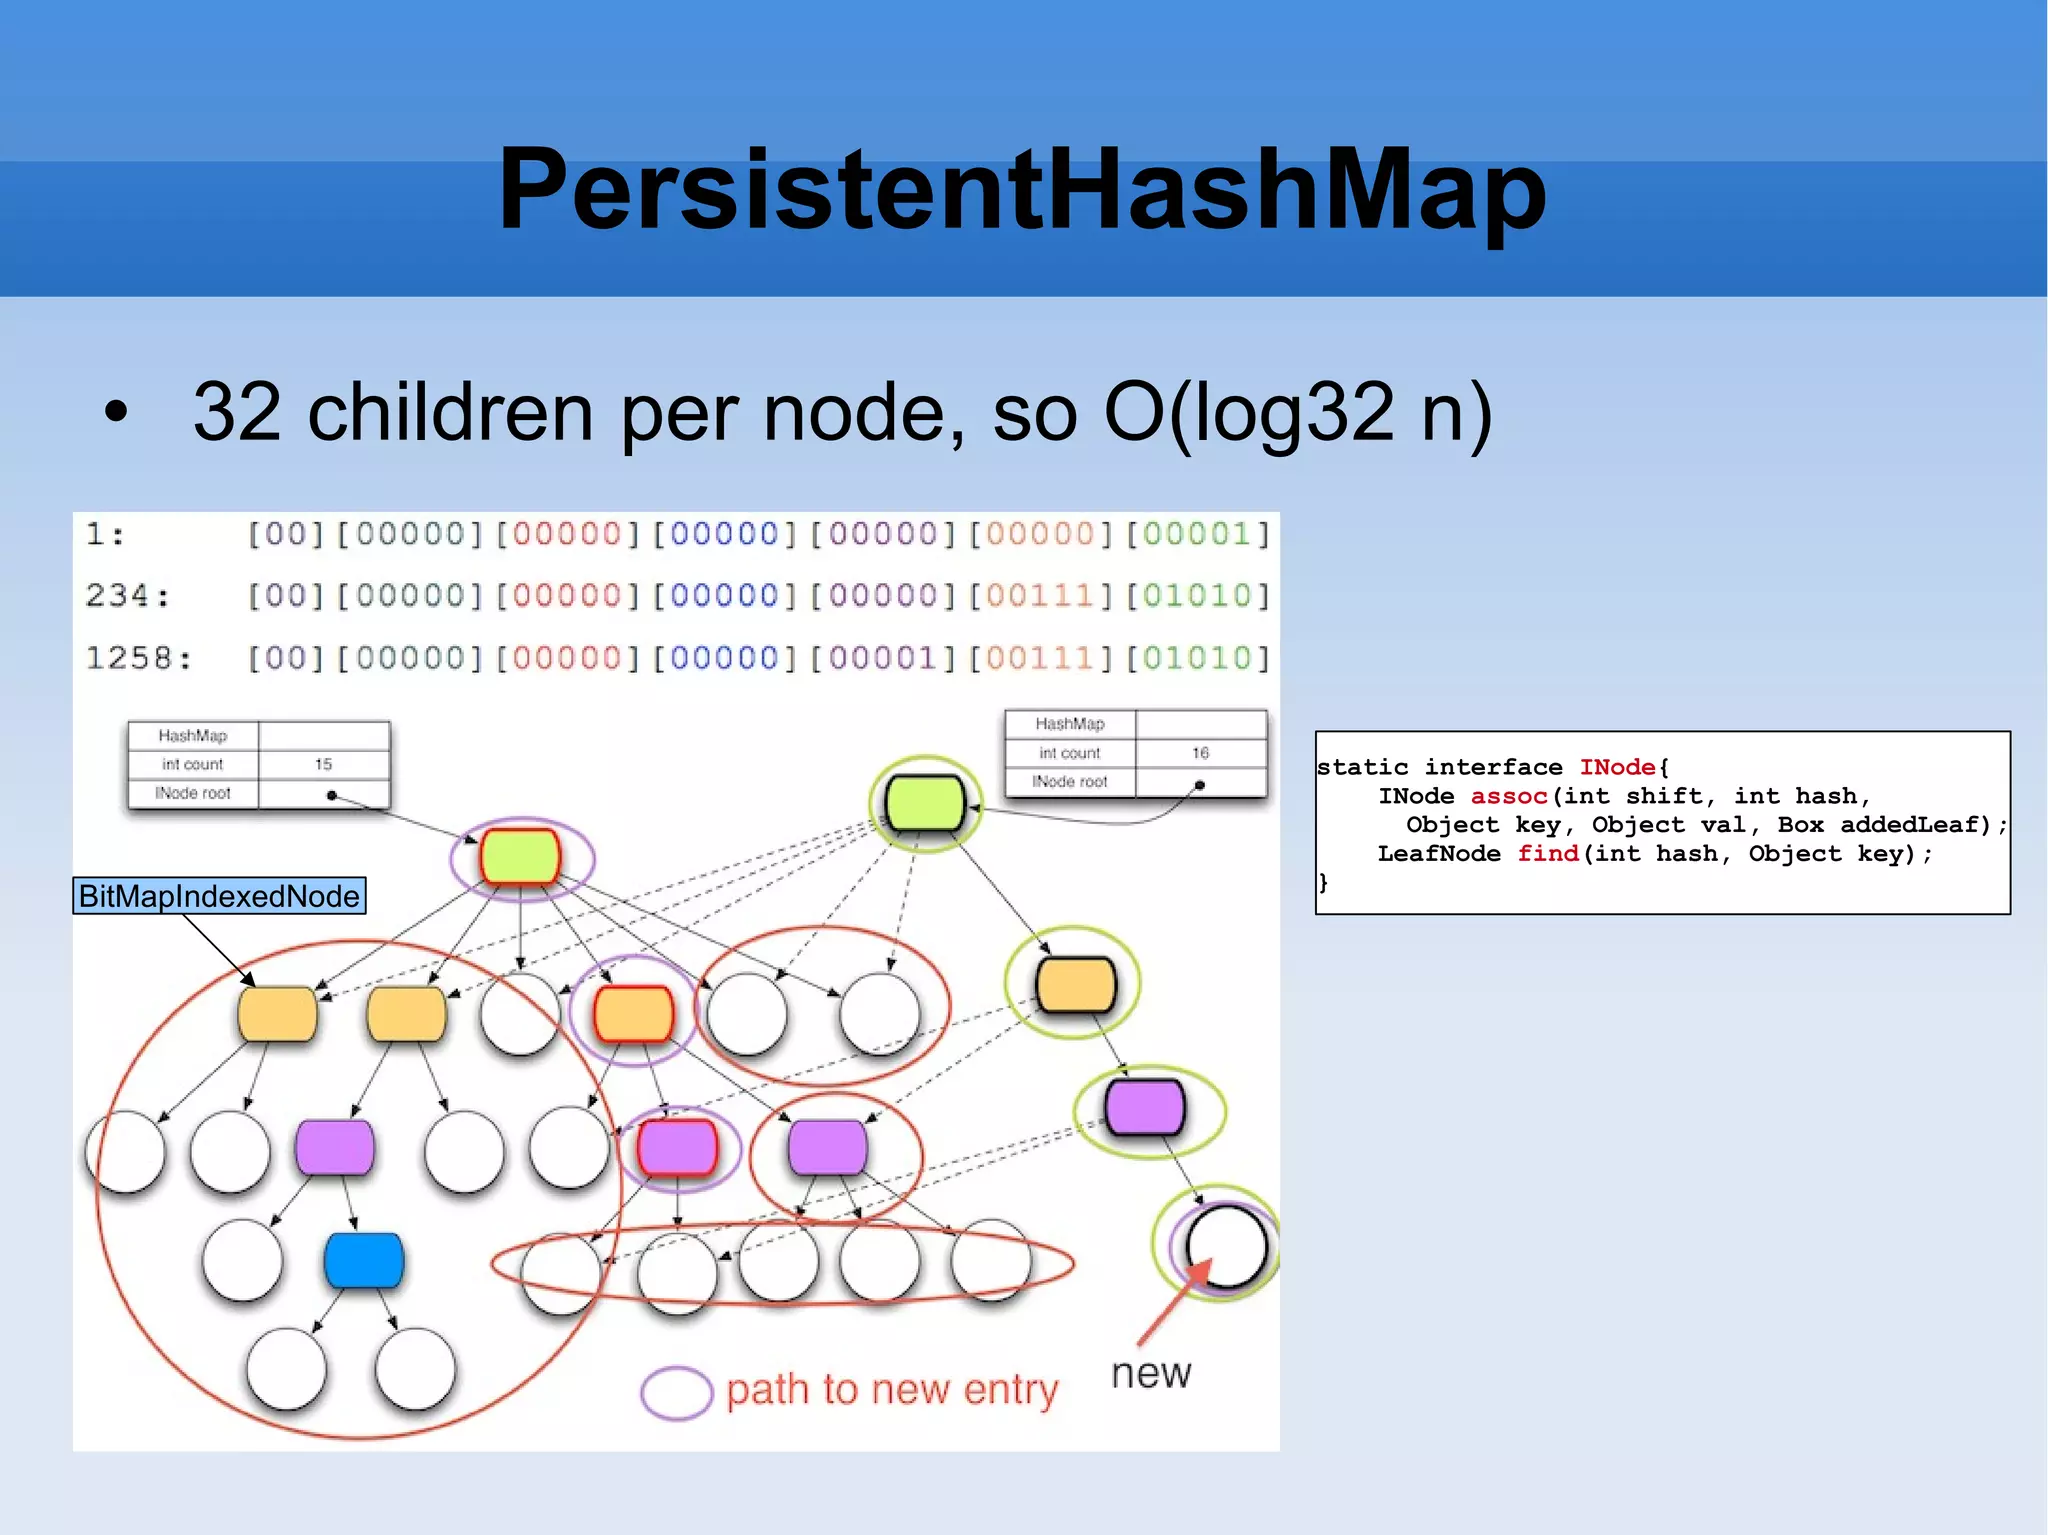Screen dimensions: 2048x1535
Task: Select the new root green node with black border
Action: point(925,803)
